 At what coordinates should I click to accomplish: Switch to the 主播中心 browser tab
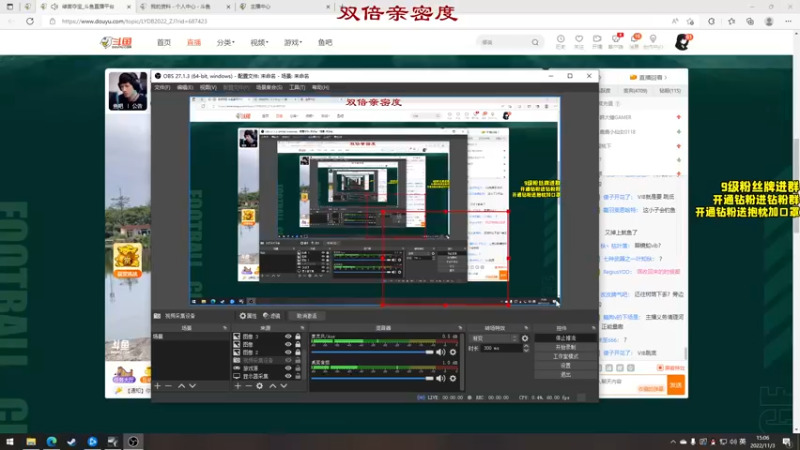[x=285, y=7]
